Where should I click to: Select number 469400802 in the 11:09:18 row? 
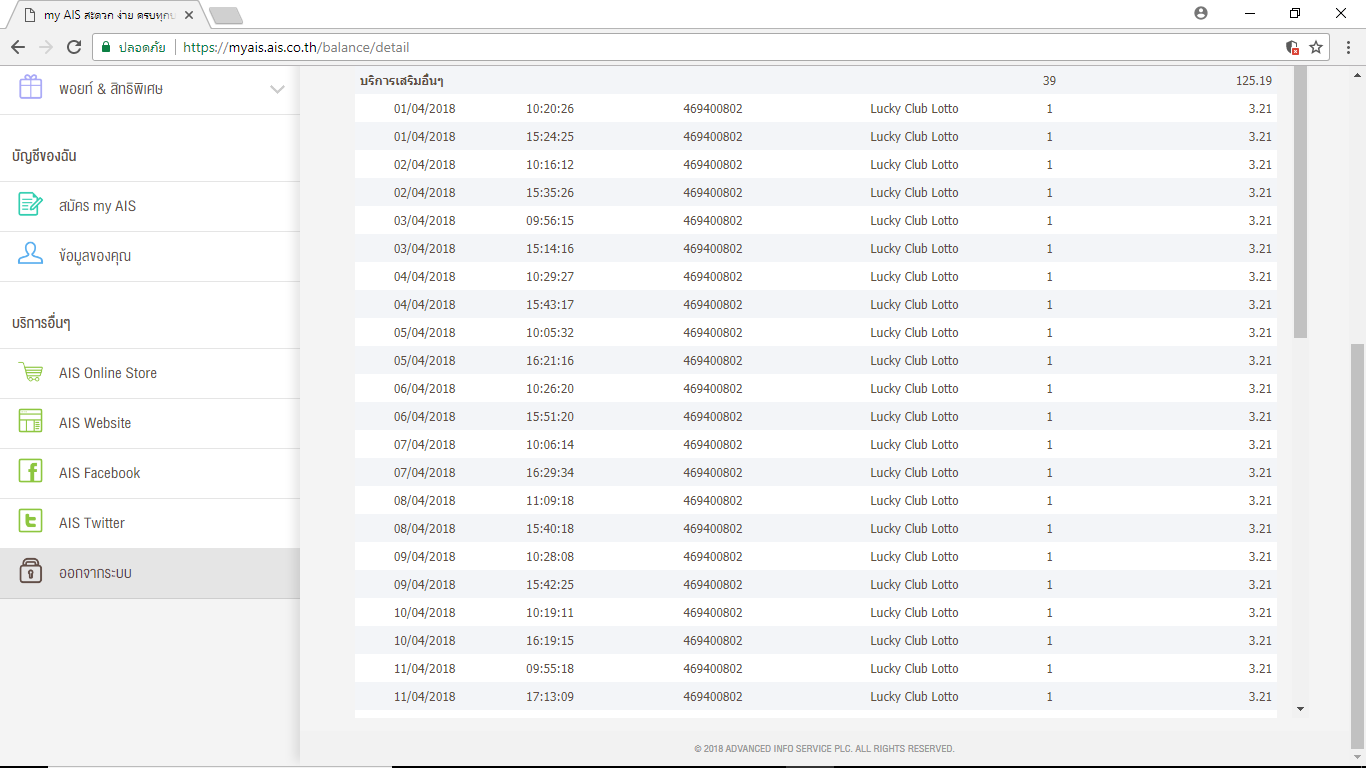713,501
